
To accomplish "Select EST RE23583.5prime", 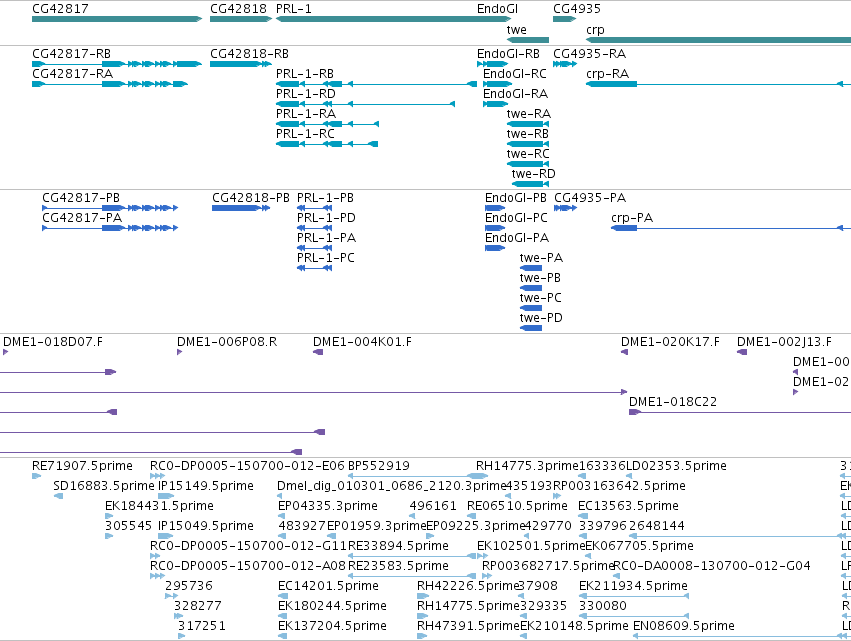I will point(412,576).
